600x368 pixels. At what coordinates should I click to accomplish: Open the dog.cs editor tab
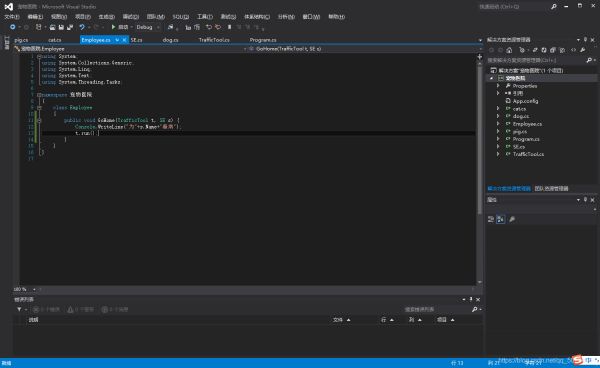(170, 40)
